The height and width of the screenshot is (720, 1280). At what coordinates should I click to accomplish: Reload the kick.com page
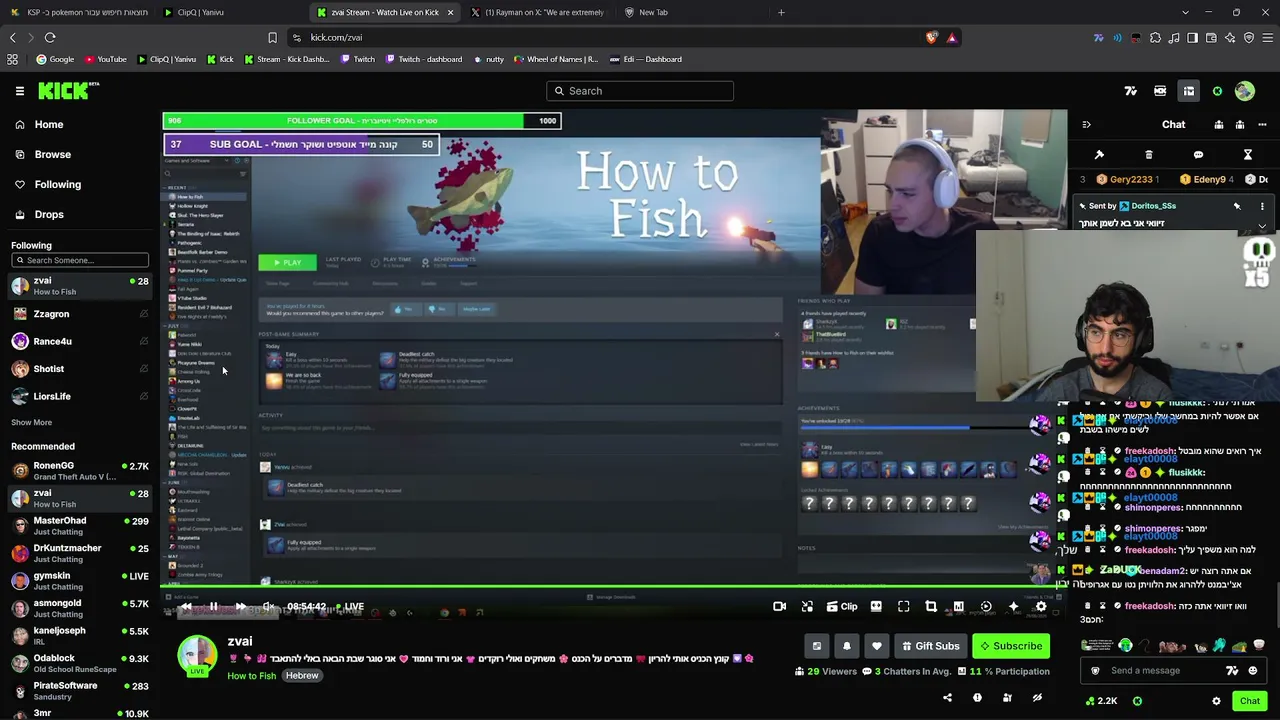(x=50, y=38)
